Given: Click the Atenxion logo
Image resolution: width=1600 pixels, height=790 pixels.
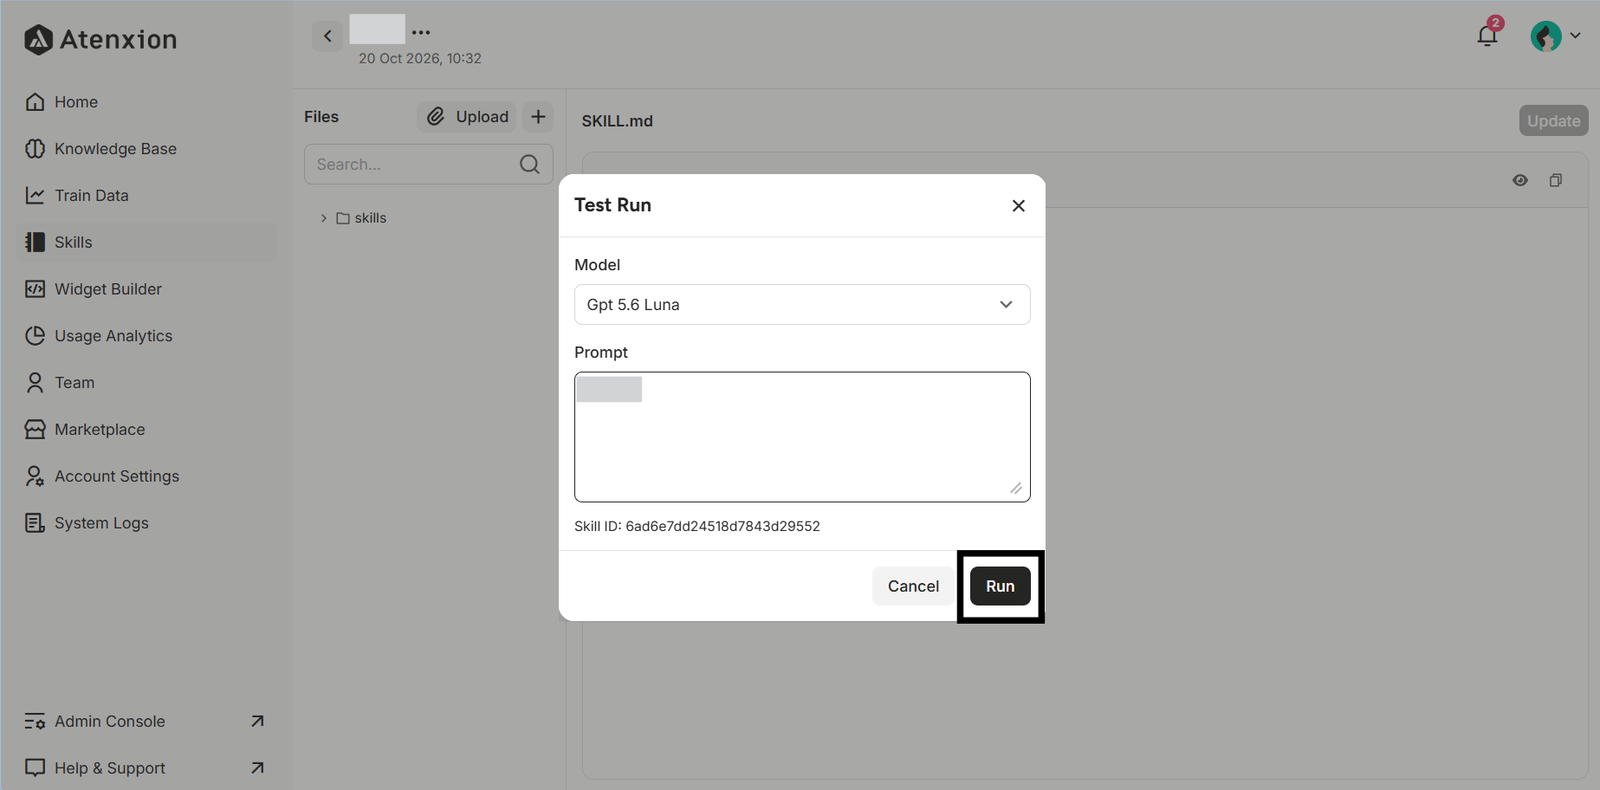Looking at the screenshot, I should pos(100,39).
